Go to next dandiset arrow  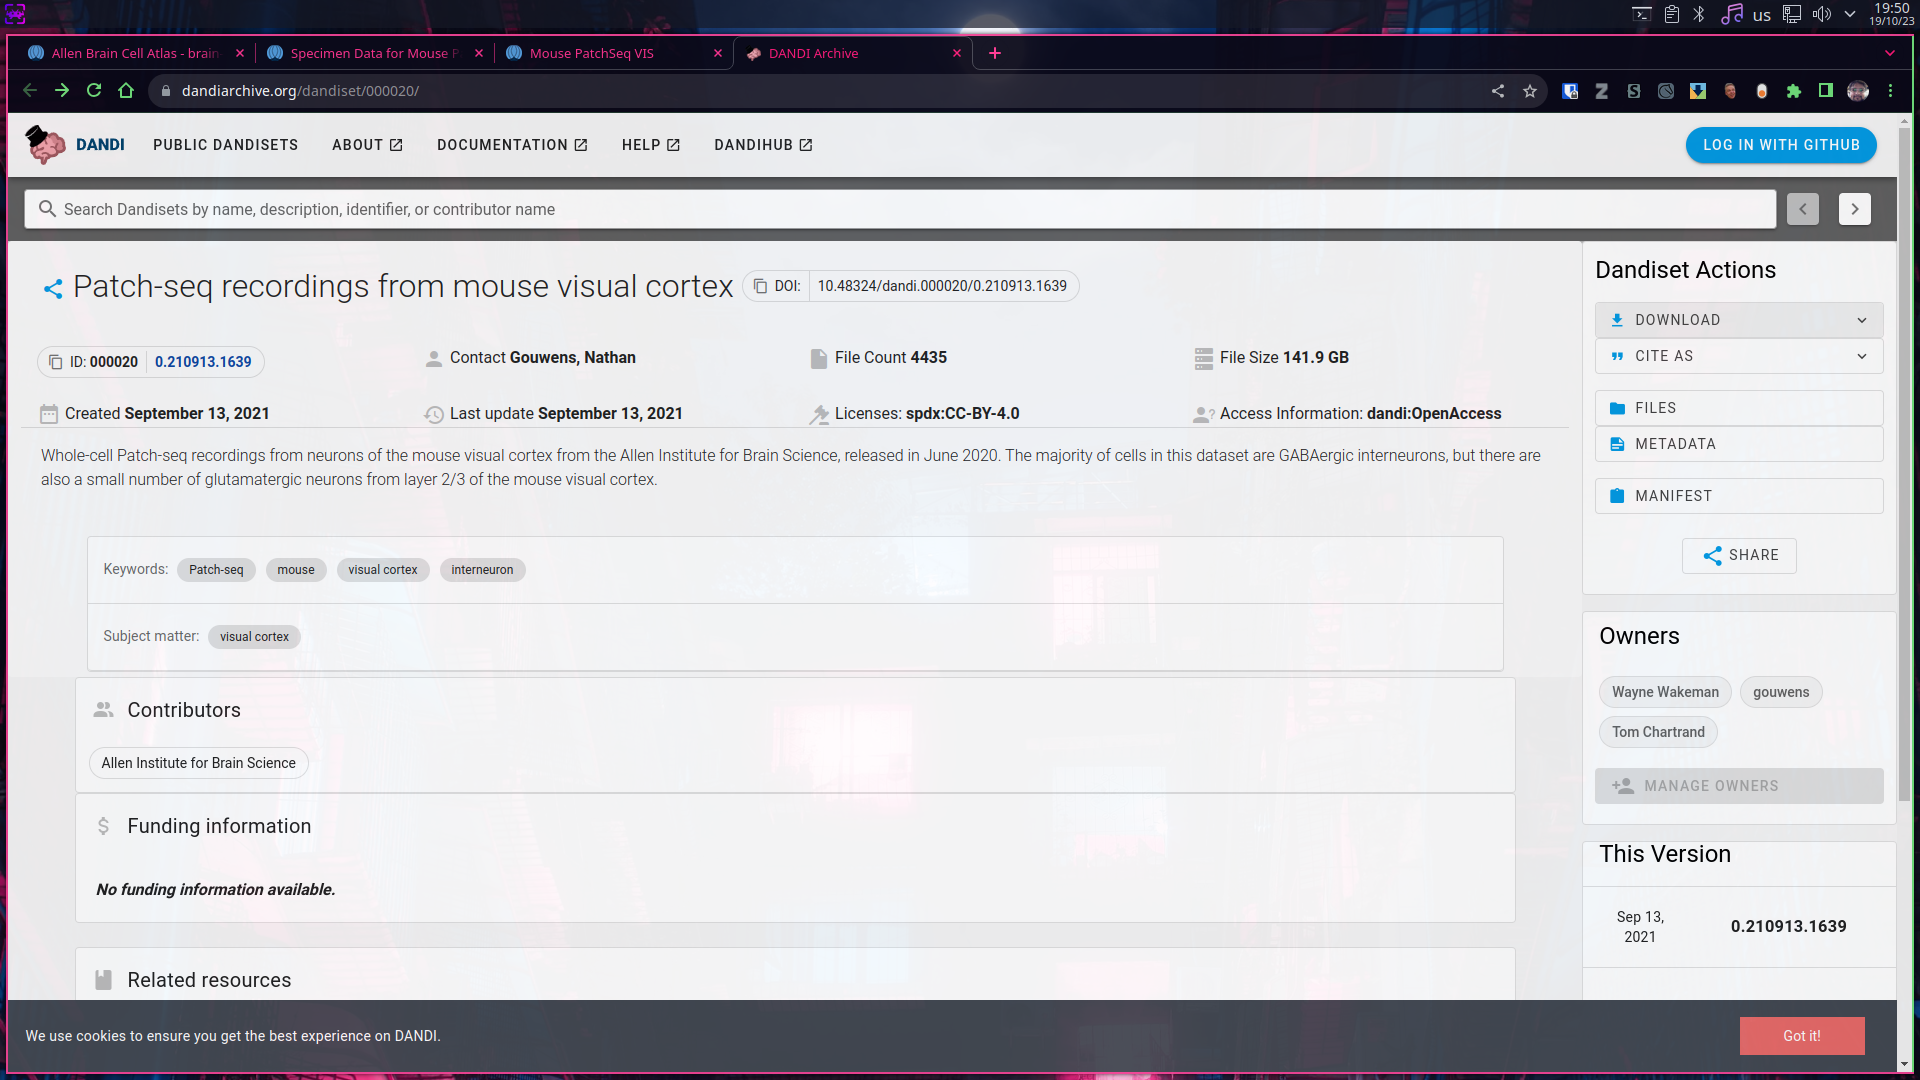(x=1854, y=209)
